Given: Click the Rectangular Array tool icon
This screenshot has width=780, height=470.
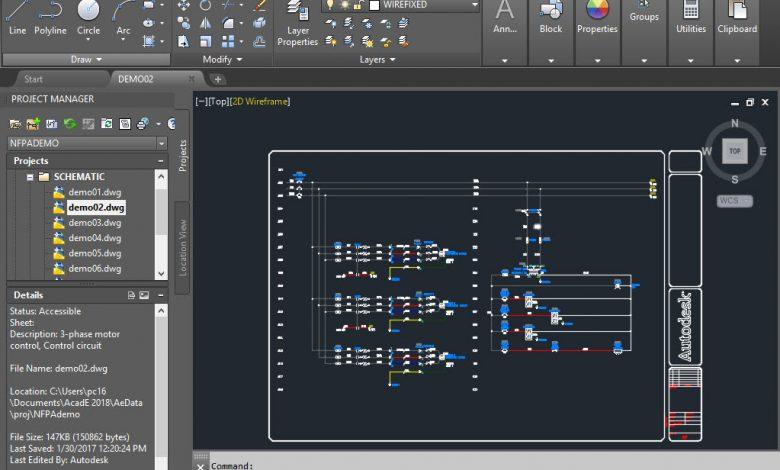Looking at the screenshot, I should click(228, 41).
